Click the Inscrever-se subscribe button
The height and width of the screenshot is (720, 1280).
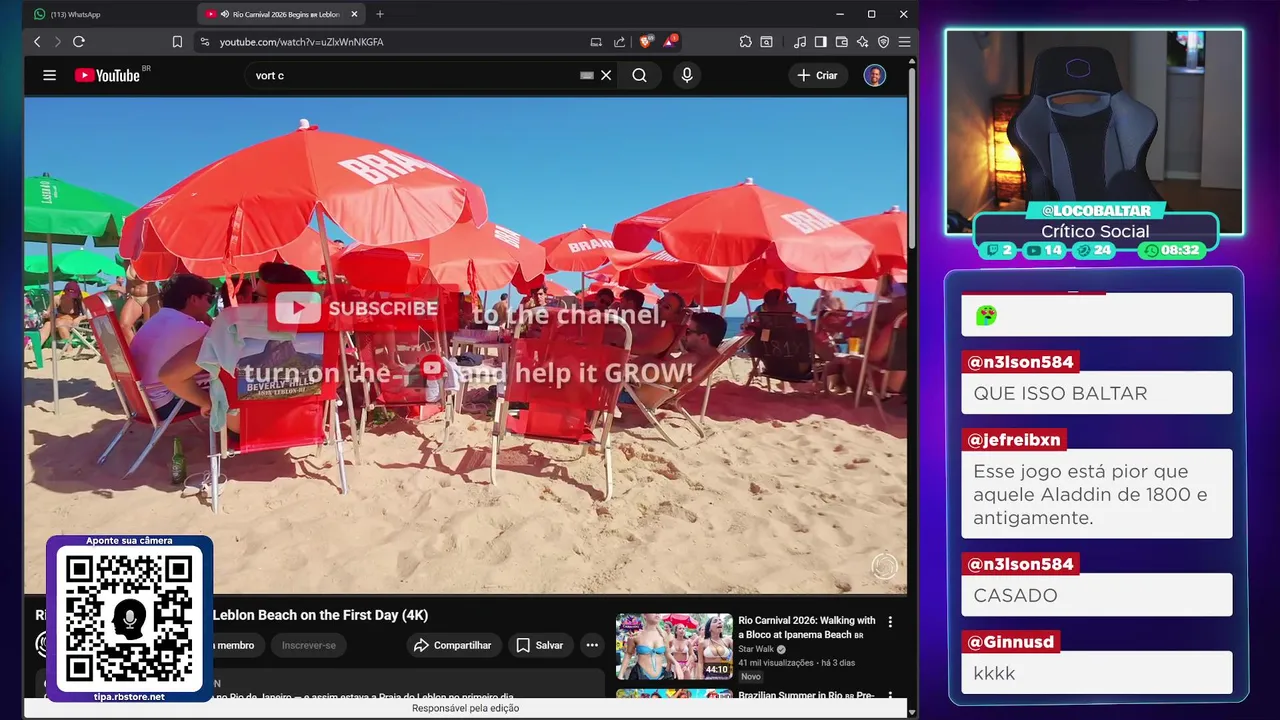coord(309,645)
